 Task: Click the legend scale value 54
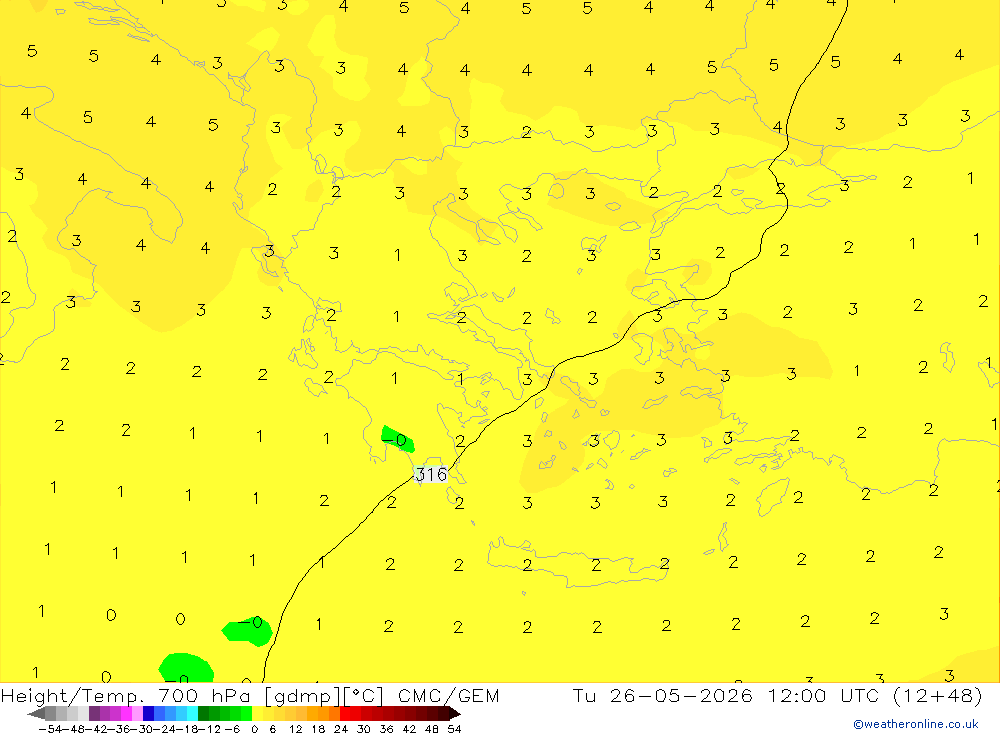[454, 729]
